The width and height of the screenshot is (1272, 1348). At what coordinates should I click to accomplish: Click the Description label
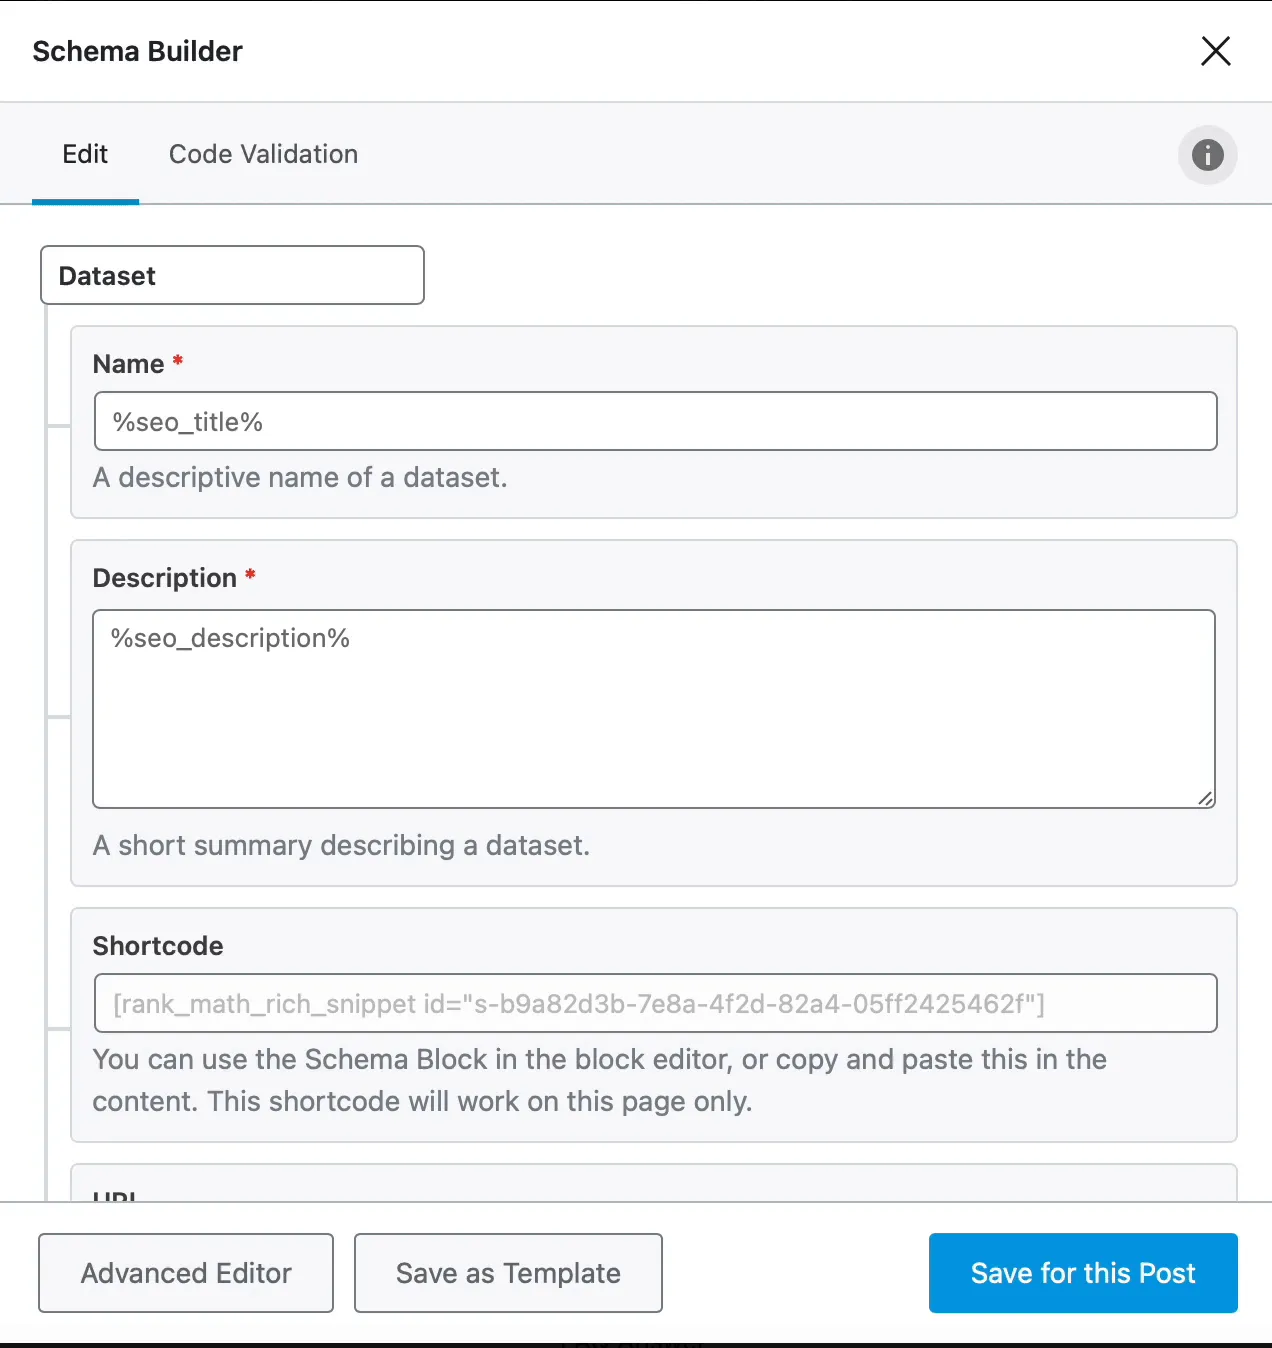[x=163, y=577]
